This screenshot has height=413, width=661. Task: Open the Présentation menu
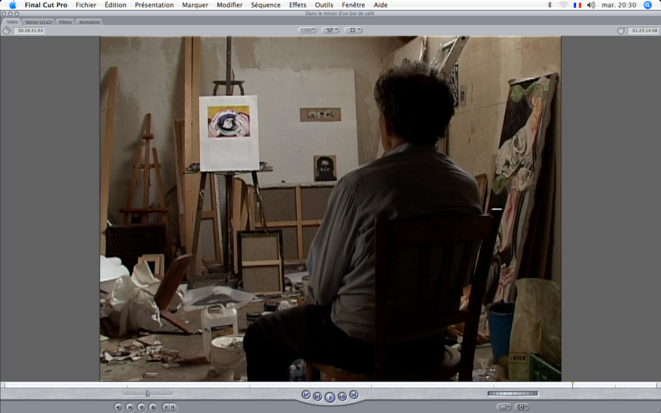coord(154,5)
